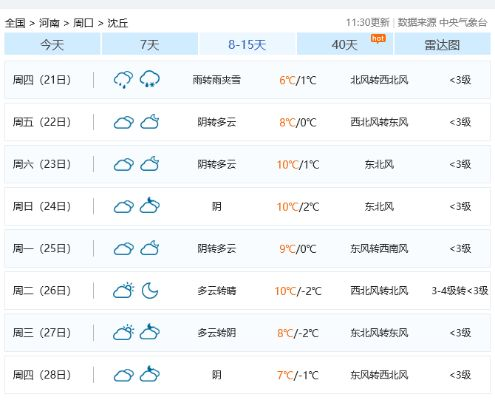Click the temperature 7℃/-1℃
This screenshot has height=400, width=495.
point(298,375)
